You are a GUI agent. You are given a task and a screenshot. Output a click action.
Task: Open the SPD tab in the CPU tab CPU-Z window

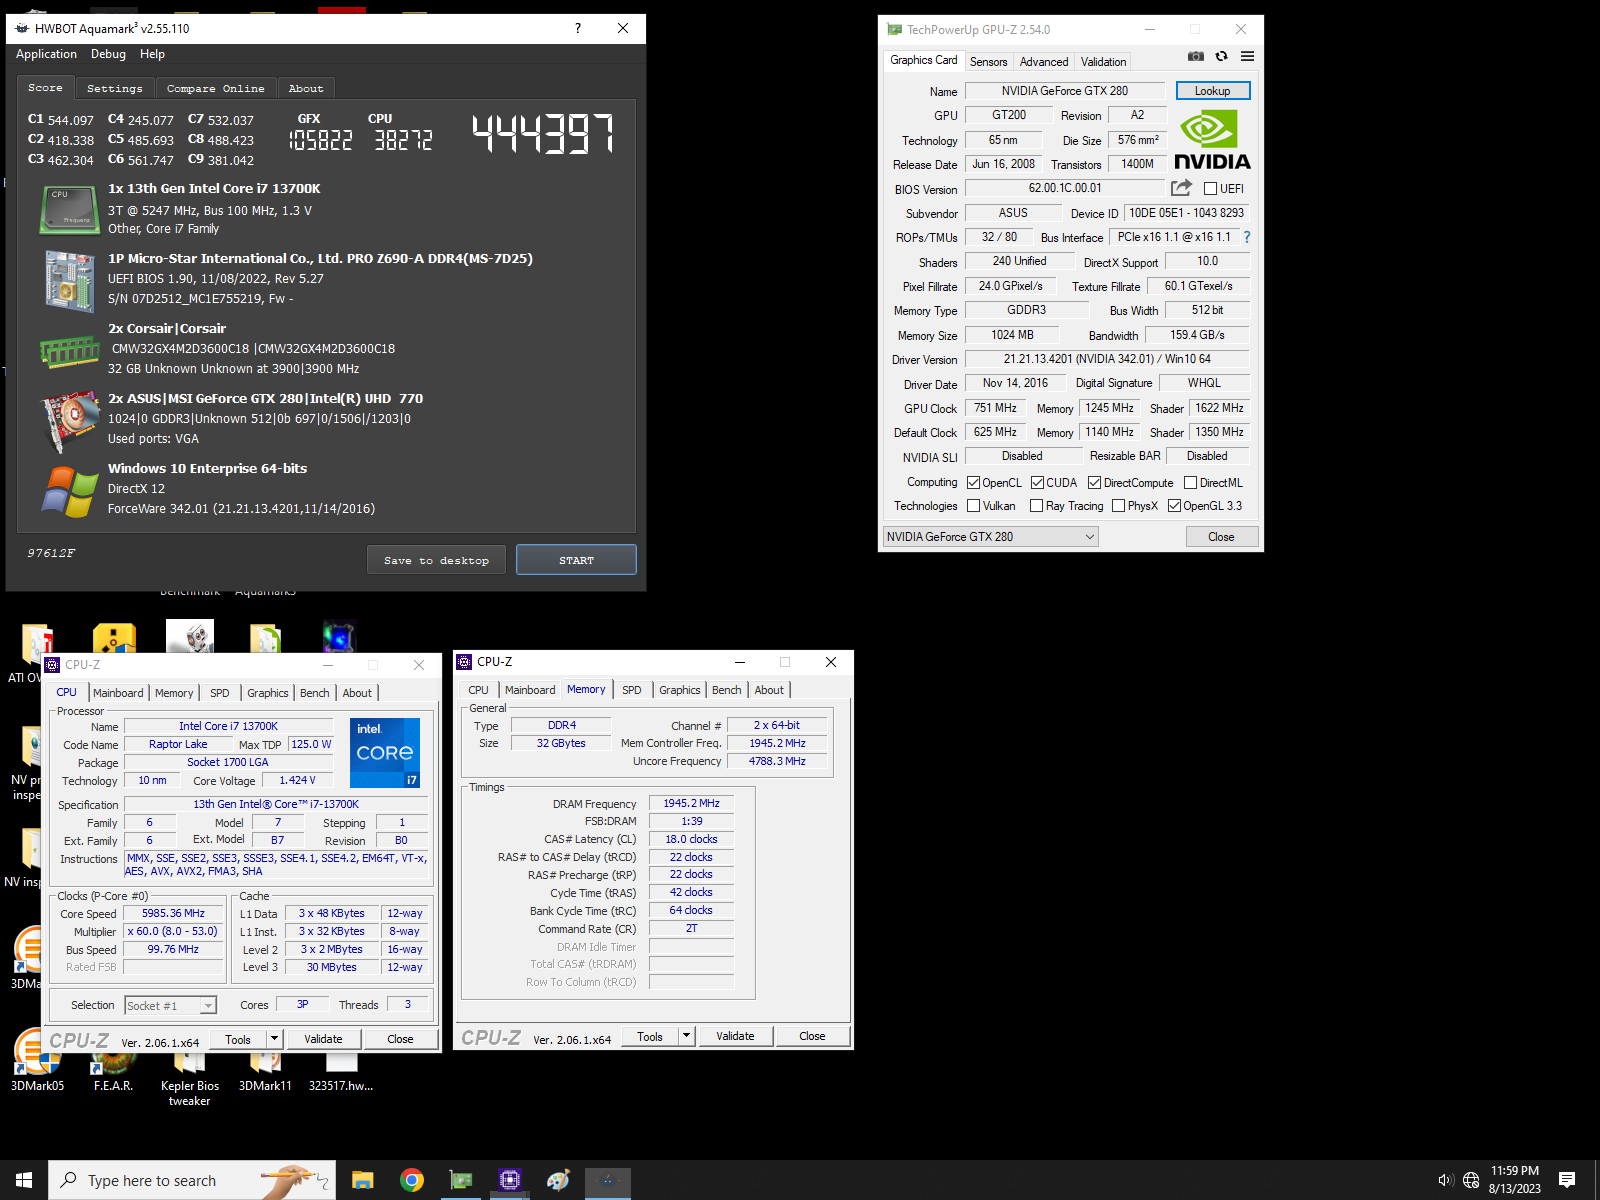tap(220, 693)
